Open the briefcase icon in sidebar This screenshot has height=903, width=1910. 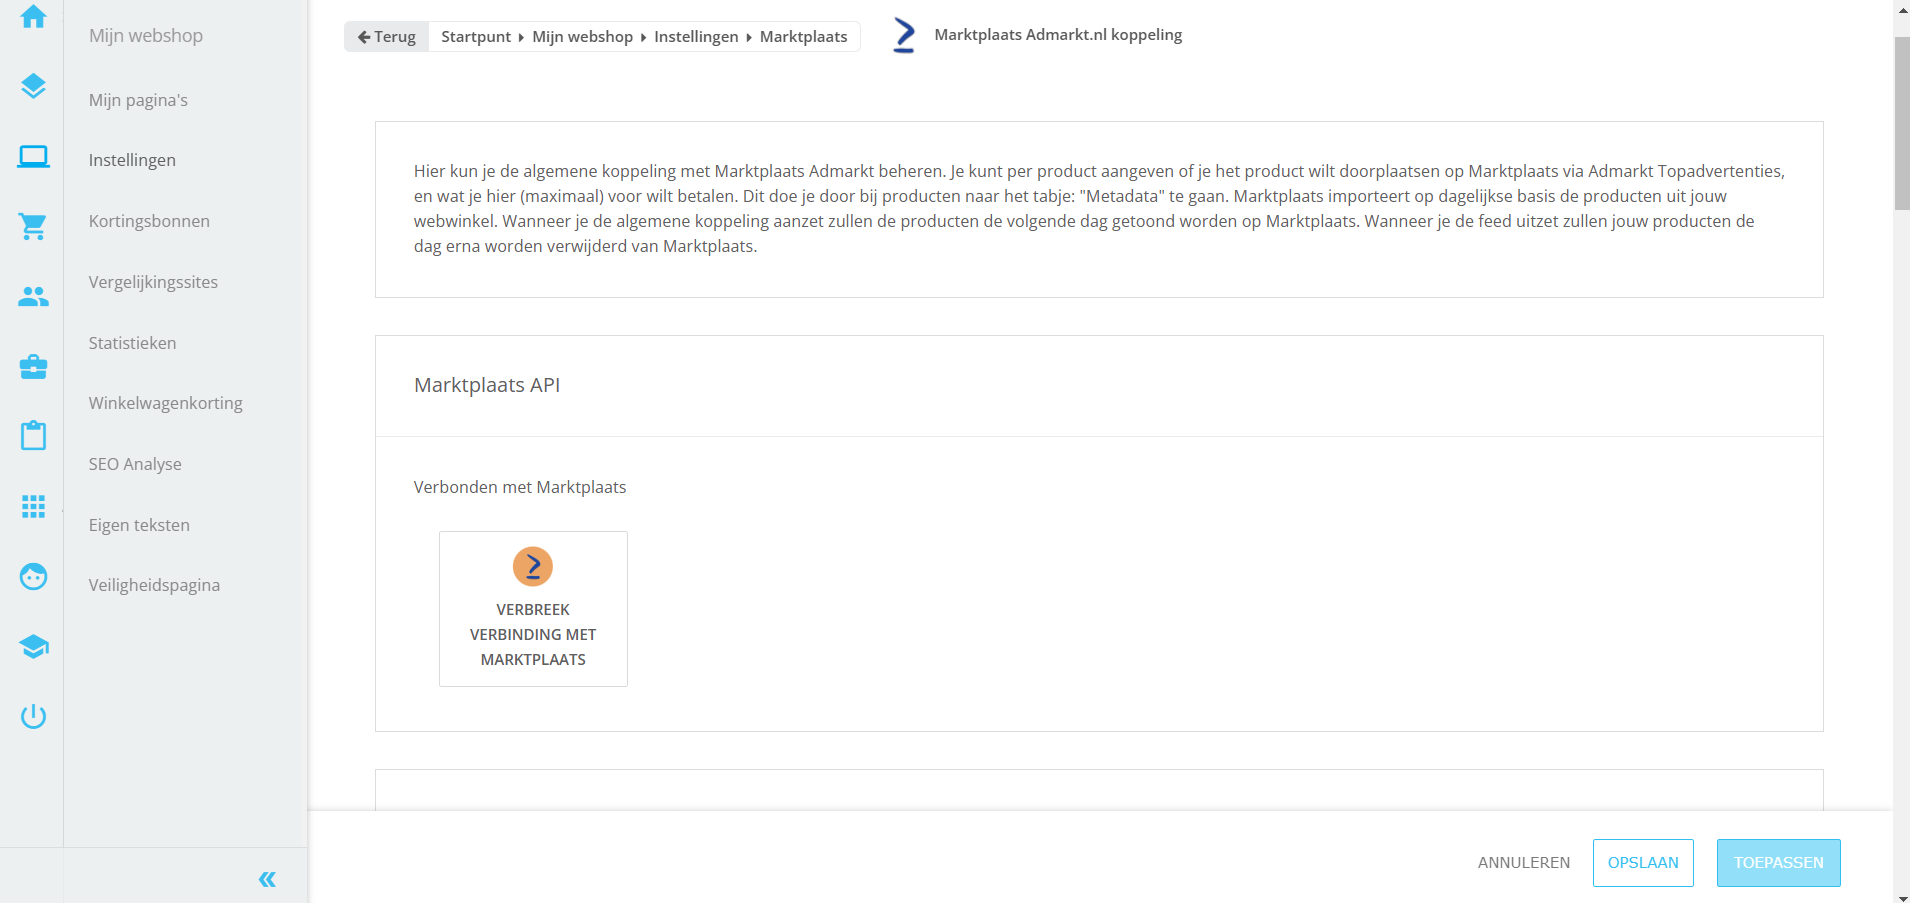tap(33, 367)
